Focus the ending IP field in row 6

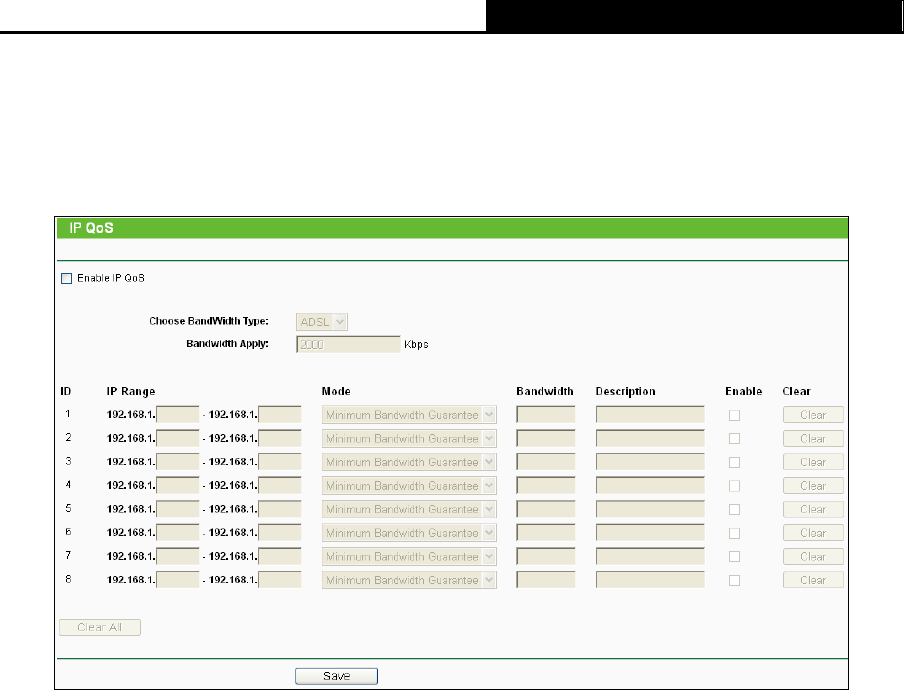tap(280, 533)
